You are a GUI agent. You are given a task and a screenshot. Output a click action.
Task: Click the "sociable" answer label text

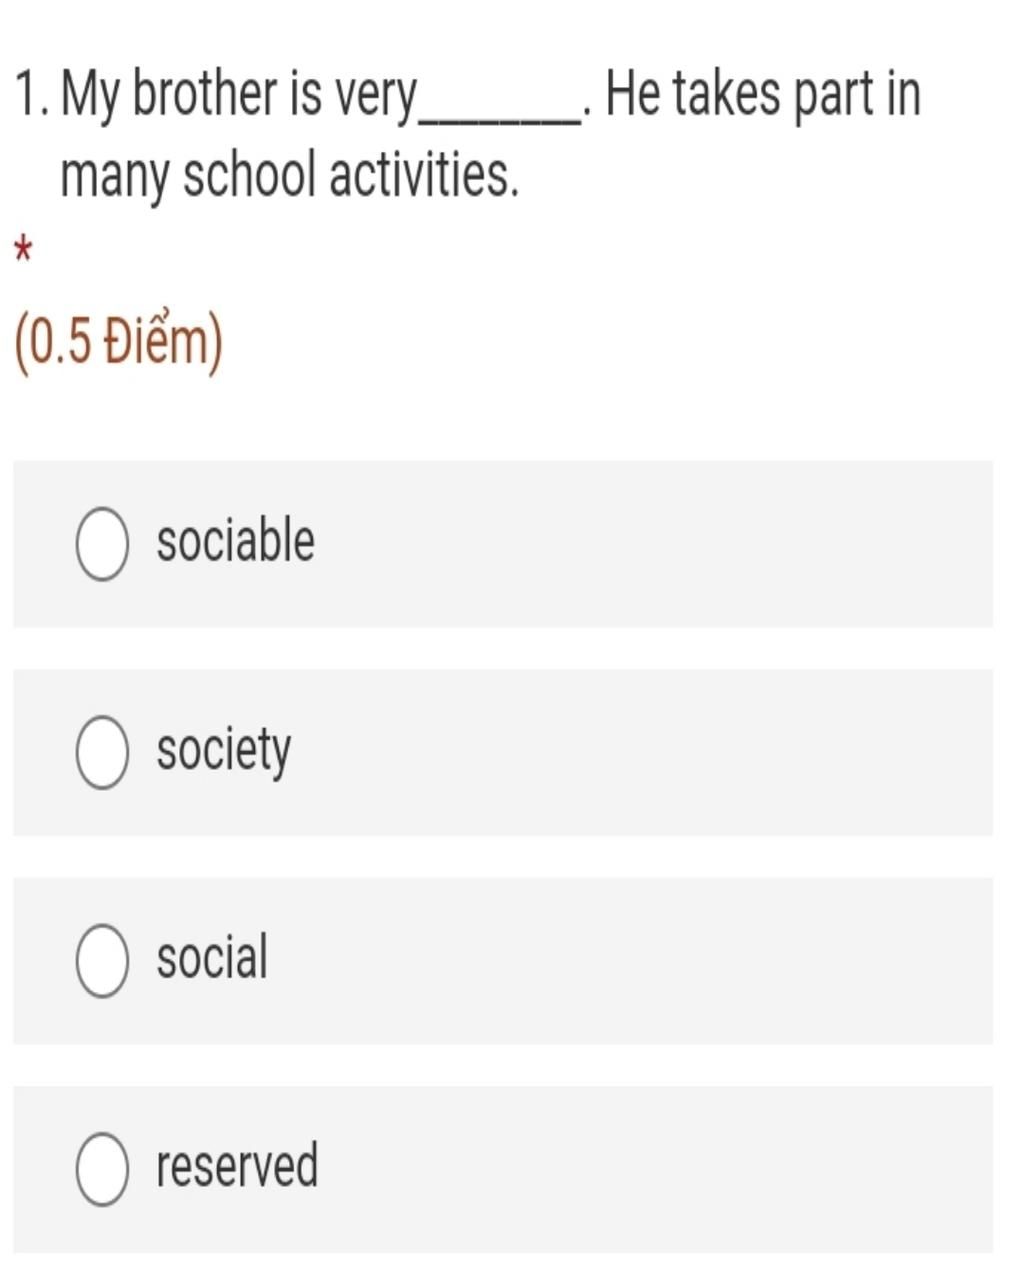point(236,540)
